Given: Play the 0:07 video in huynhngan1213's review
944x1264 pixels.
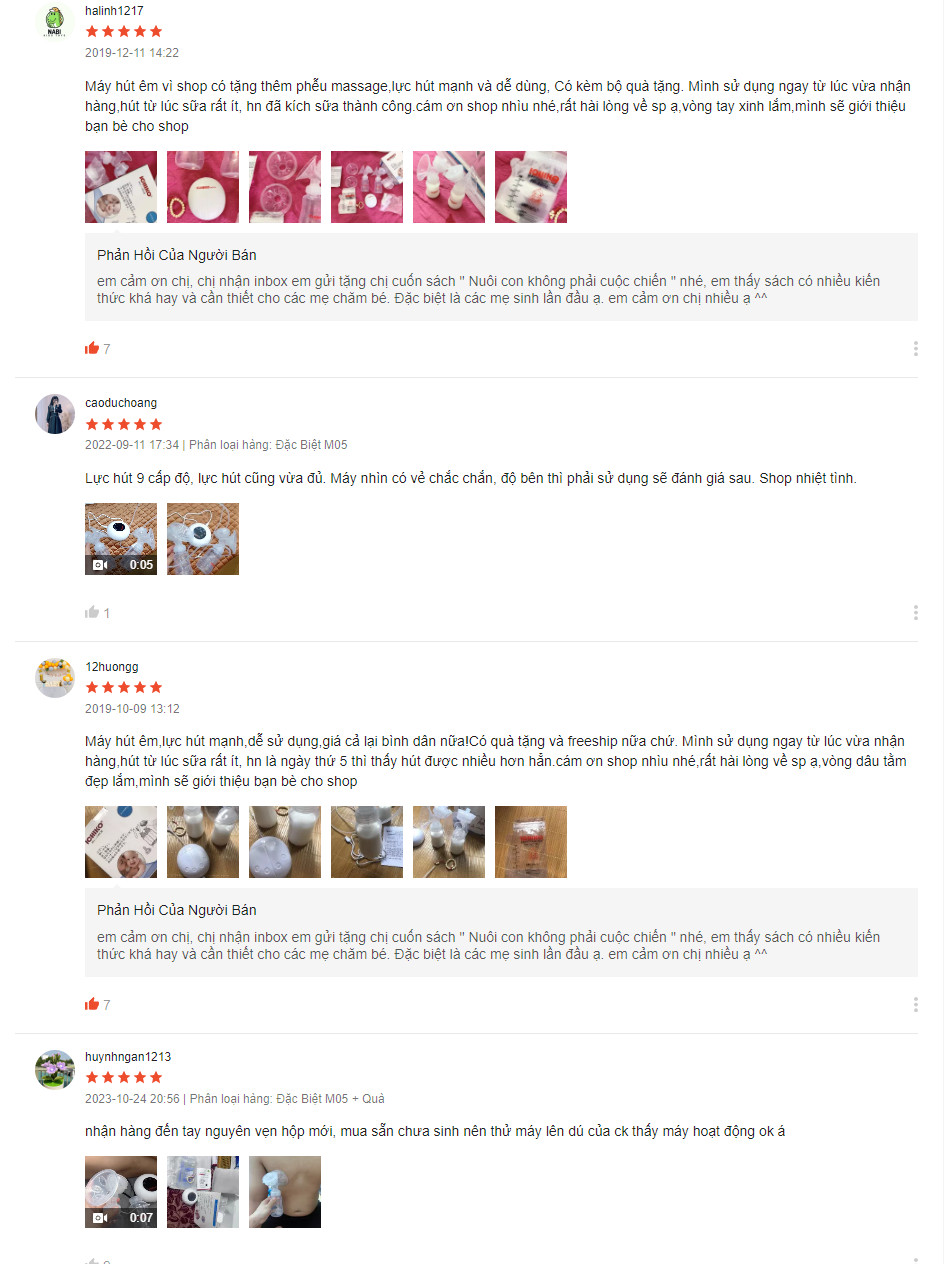Looking at the screenshot, I should coord(121,1192).
